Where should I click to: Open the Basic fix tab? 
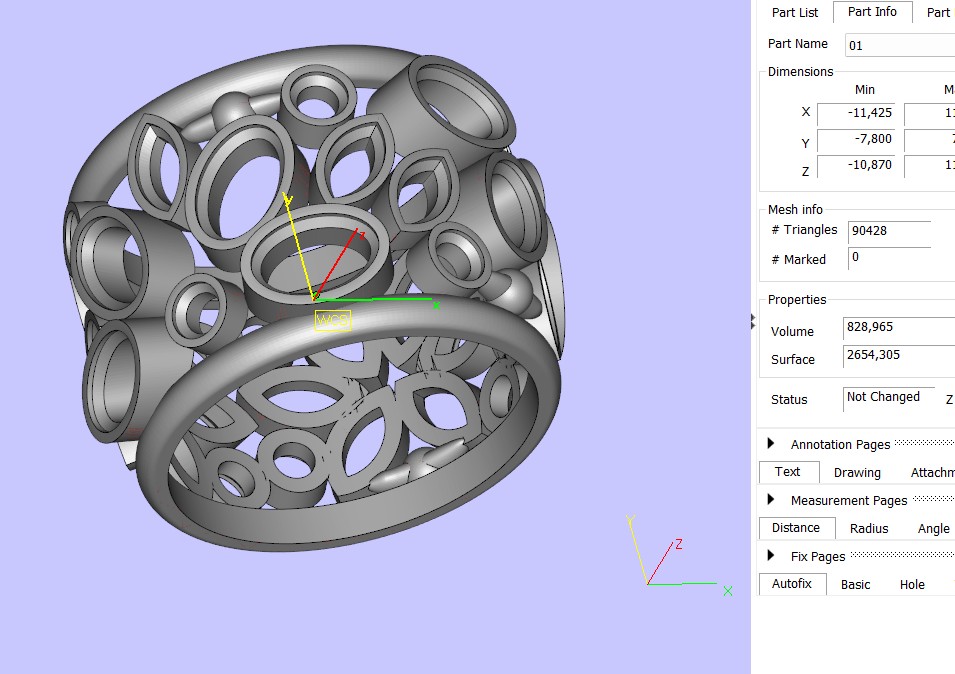point(856,584)
